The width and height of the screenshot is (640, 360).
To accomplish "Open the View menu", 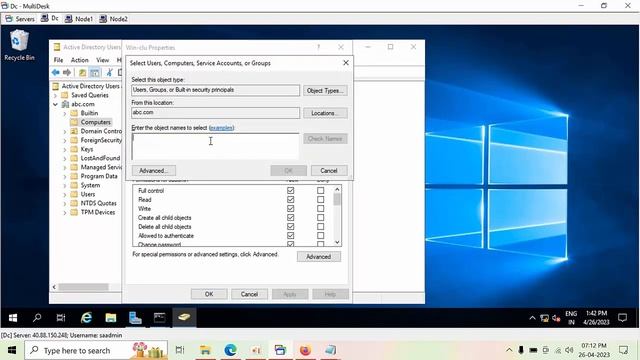I will tap(102, 60).
